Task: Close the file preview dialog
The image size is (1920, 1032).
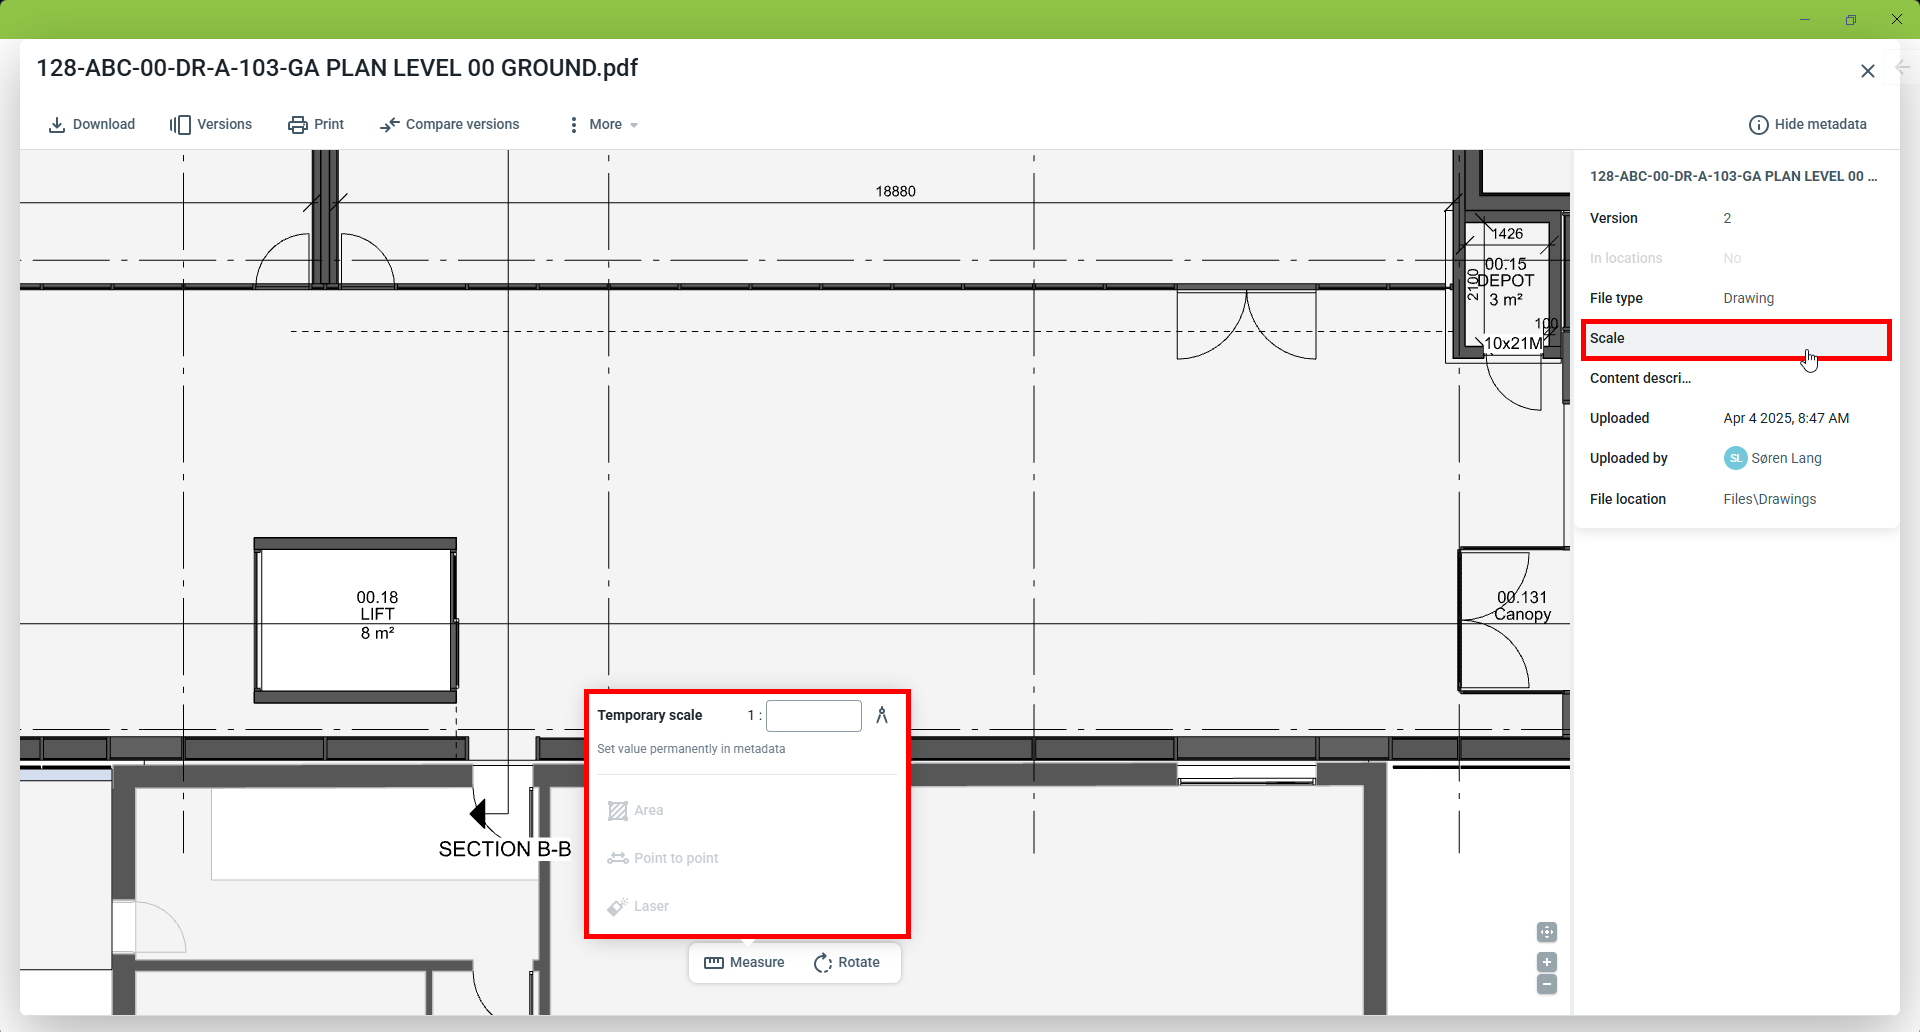Action: (x=1867, y=71)
